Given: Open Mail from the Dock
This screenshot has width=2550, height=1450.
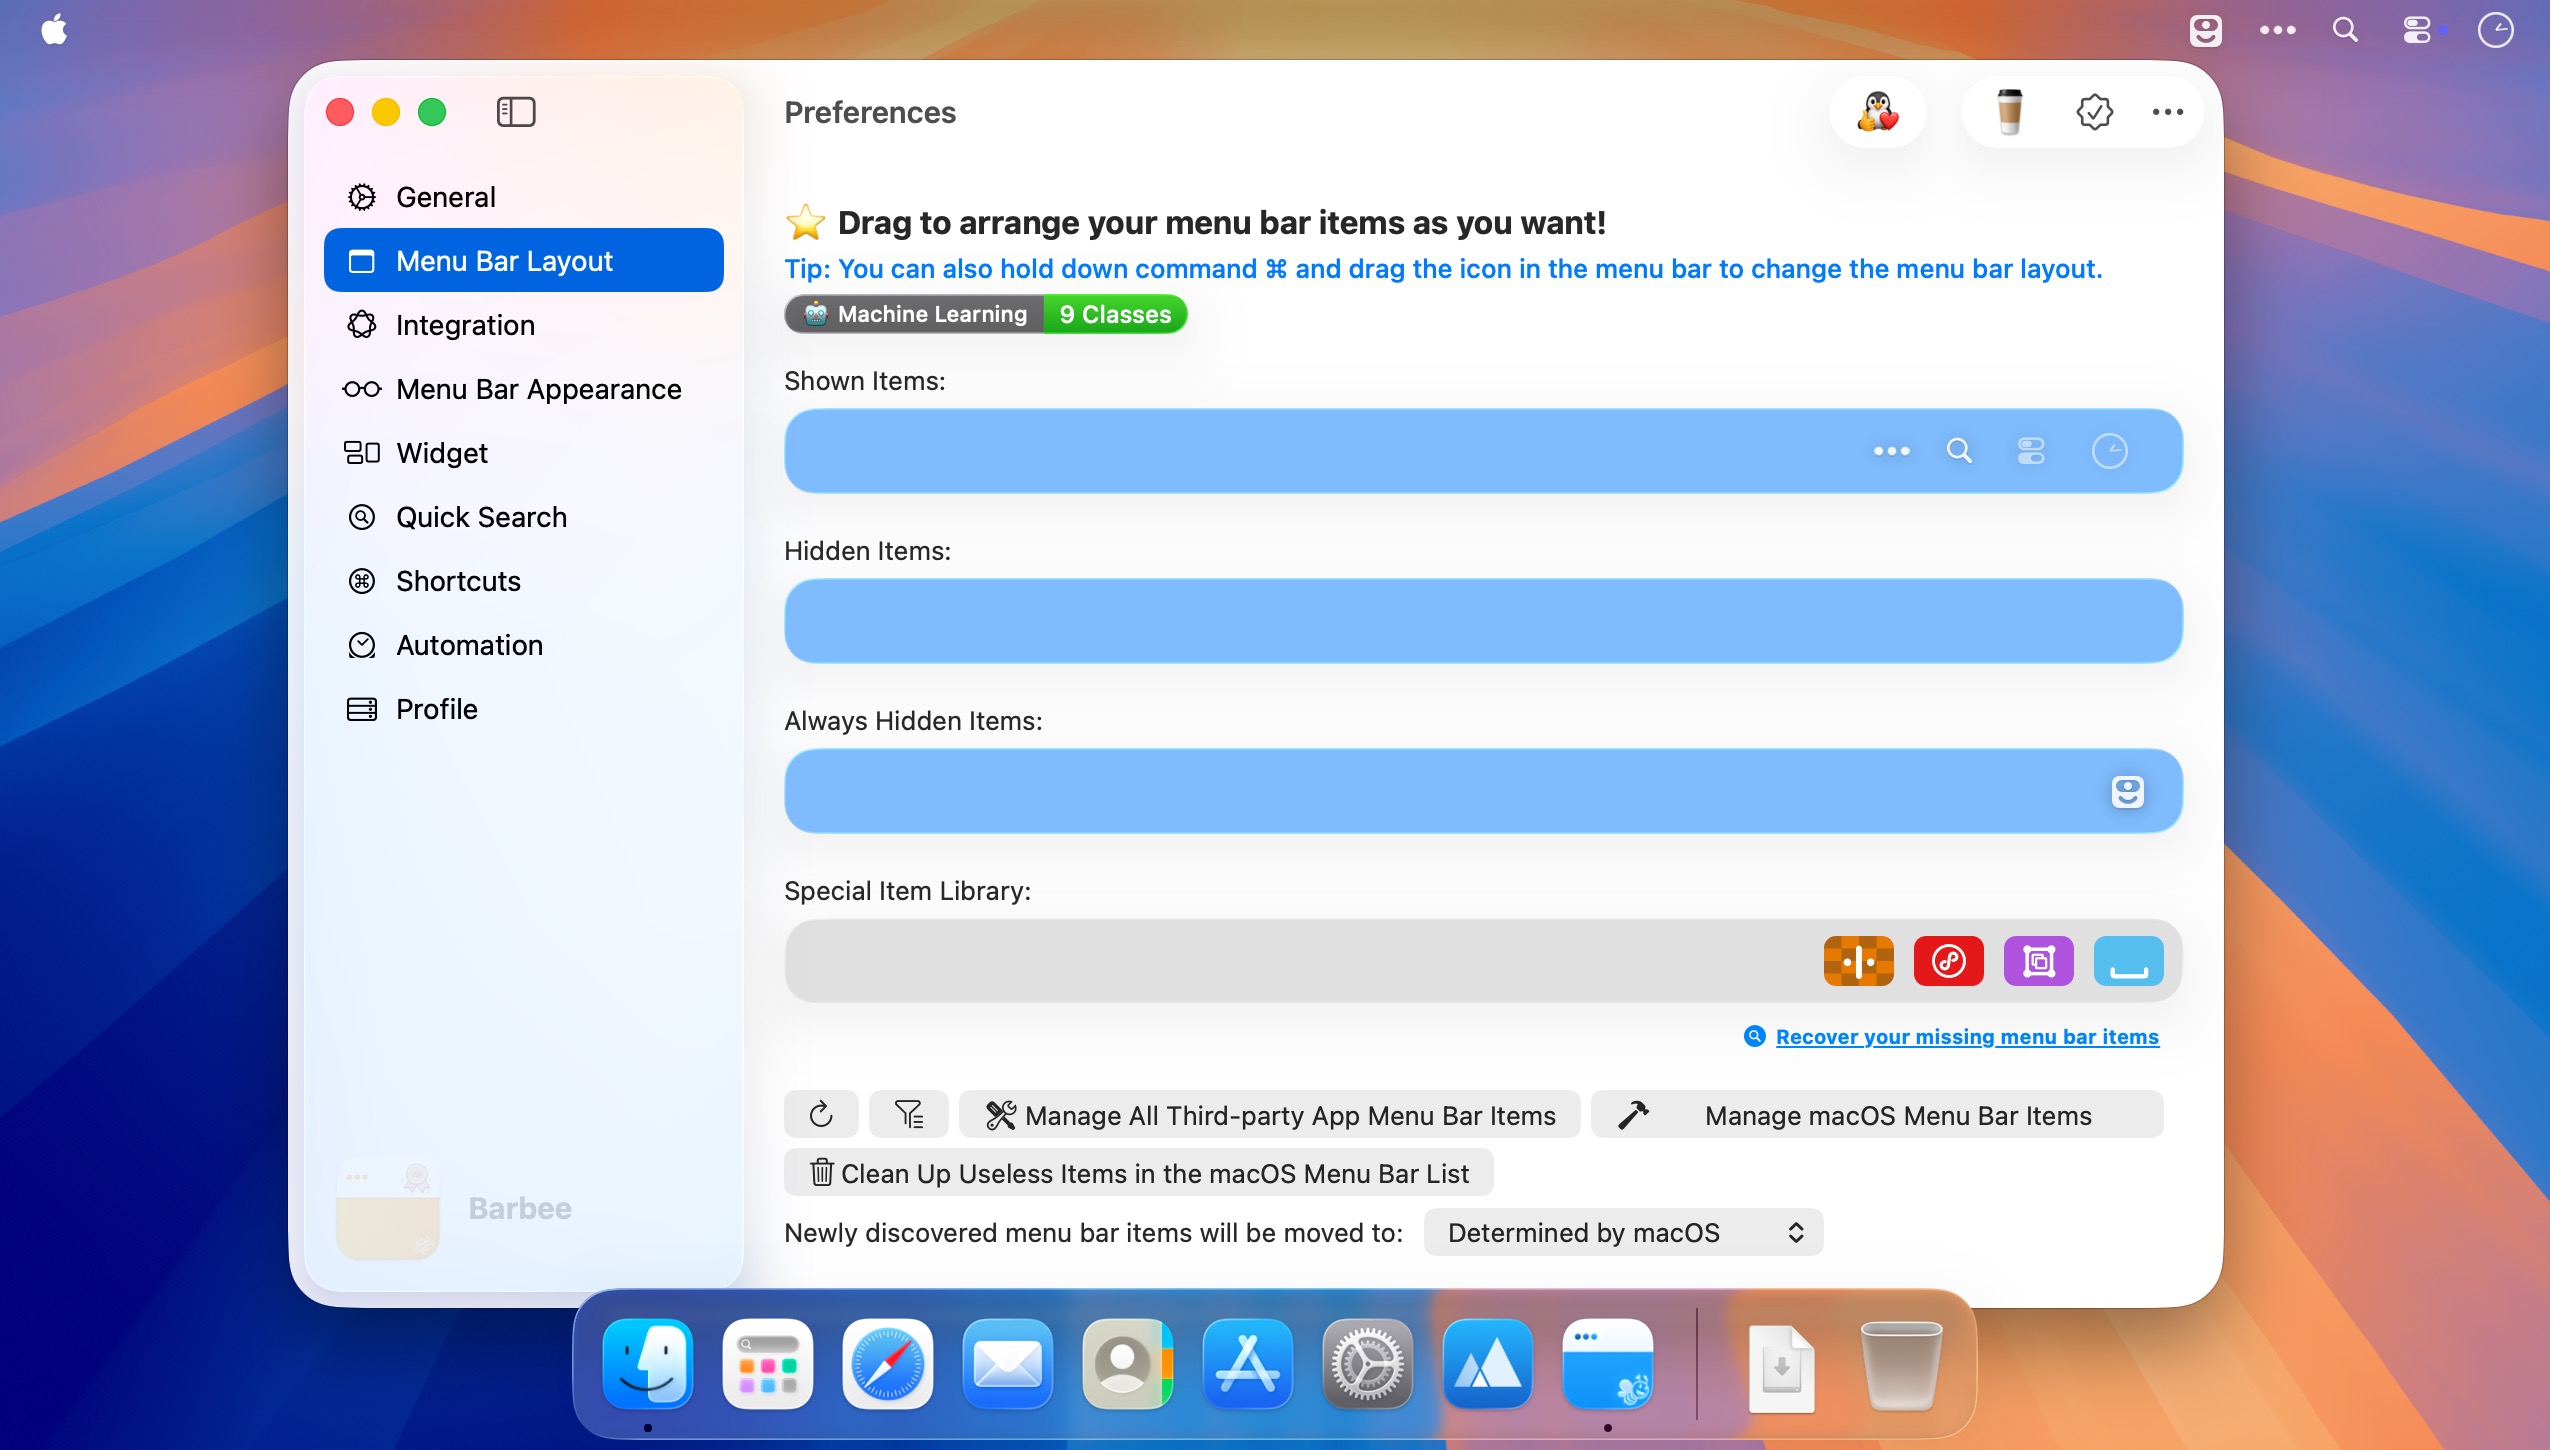Looking at the screenshot, I should click(1008, 1364).
